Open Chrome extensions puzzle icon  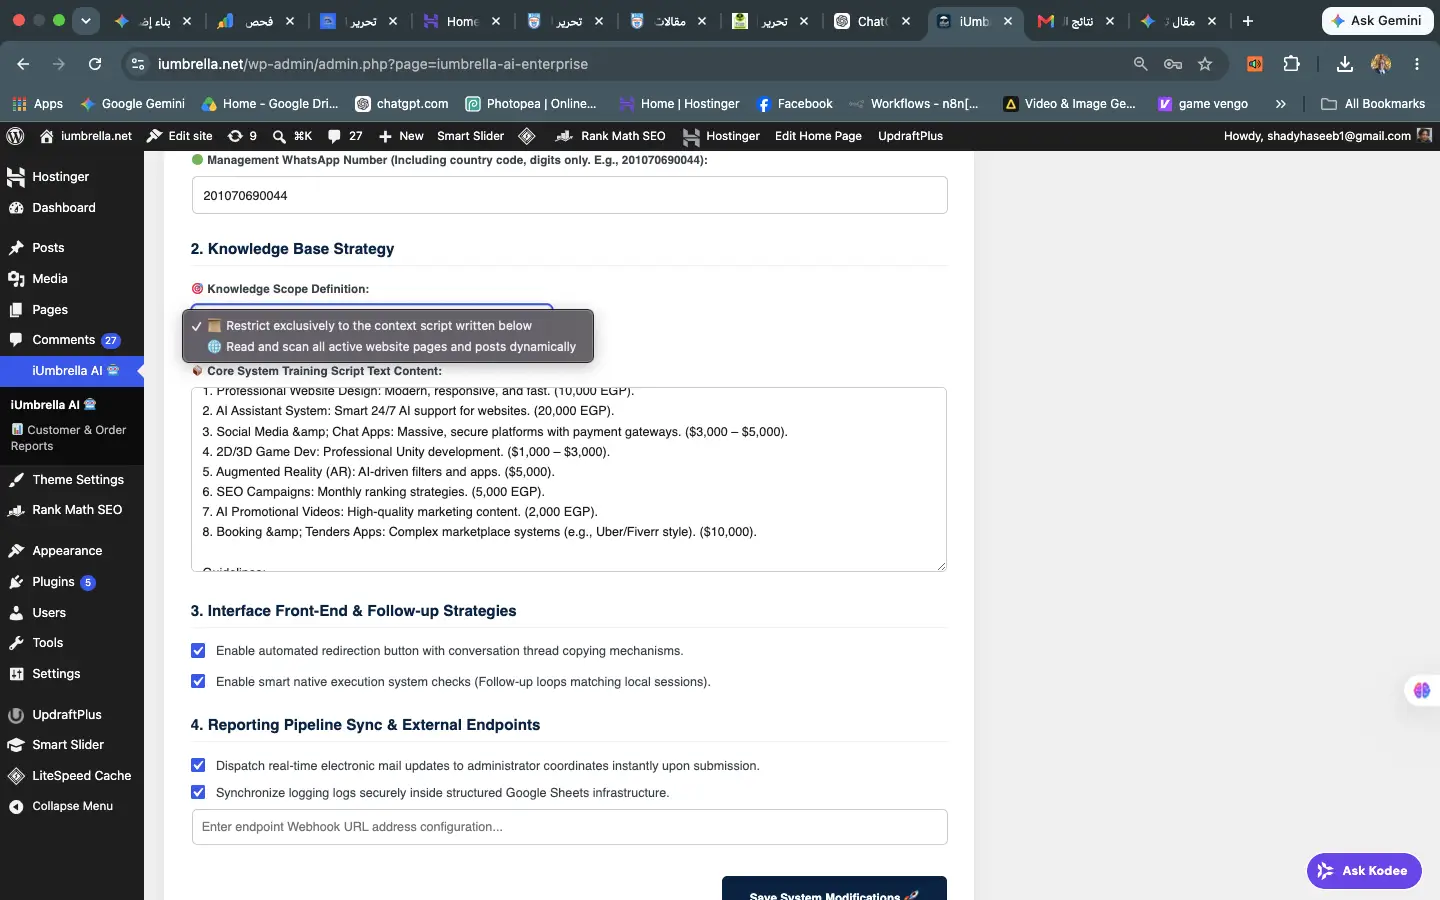pyautogui.click(x=1291, y=64)
